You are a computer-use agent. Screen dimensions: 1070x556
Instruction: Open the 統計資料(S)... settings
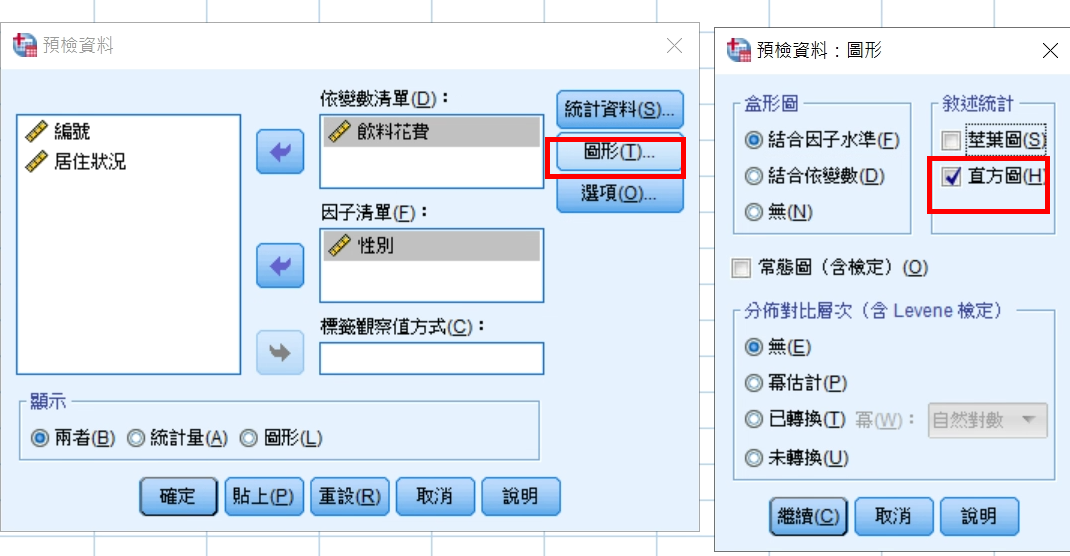[619, 109]
